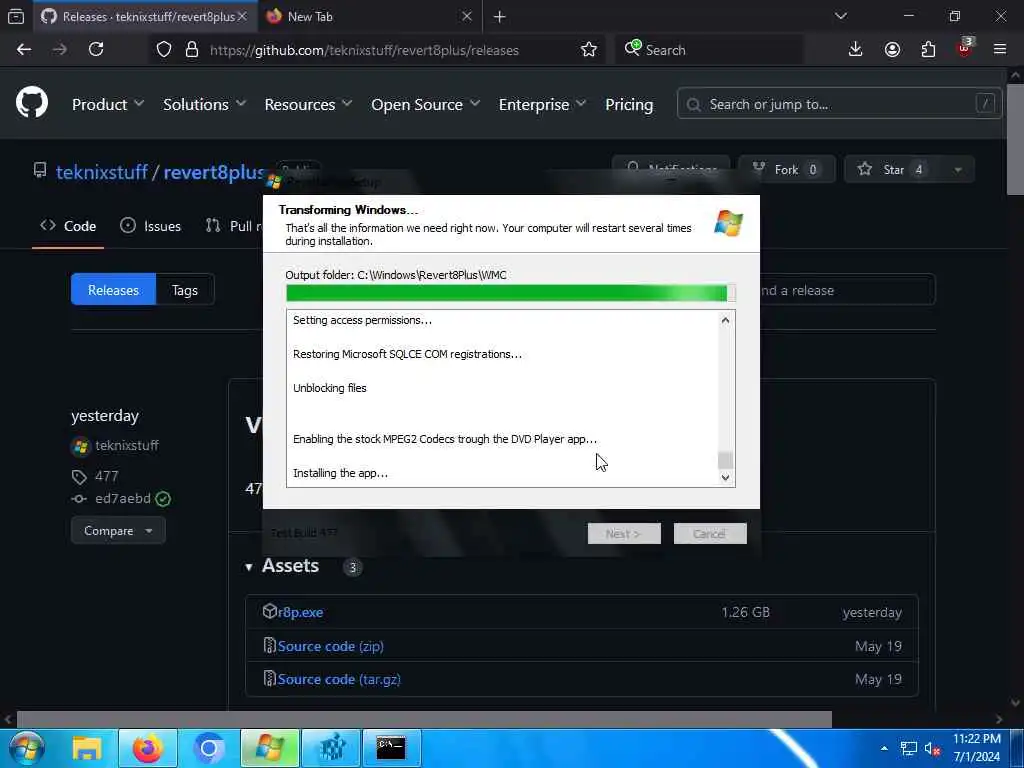Screen dimensions: 1024x768
Task: Open File Explorer from the taskbar
Action: tap(87, 748)
